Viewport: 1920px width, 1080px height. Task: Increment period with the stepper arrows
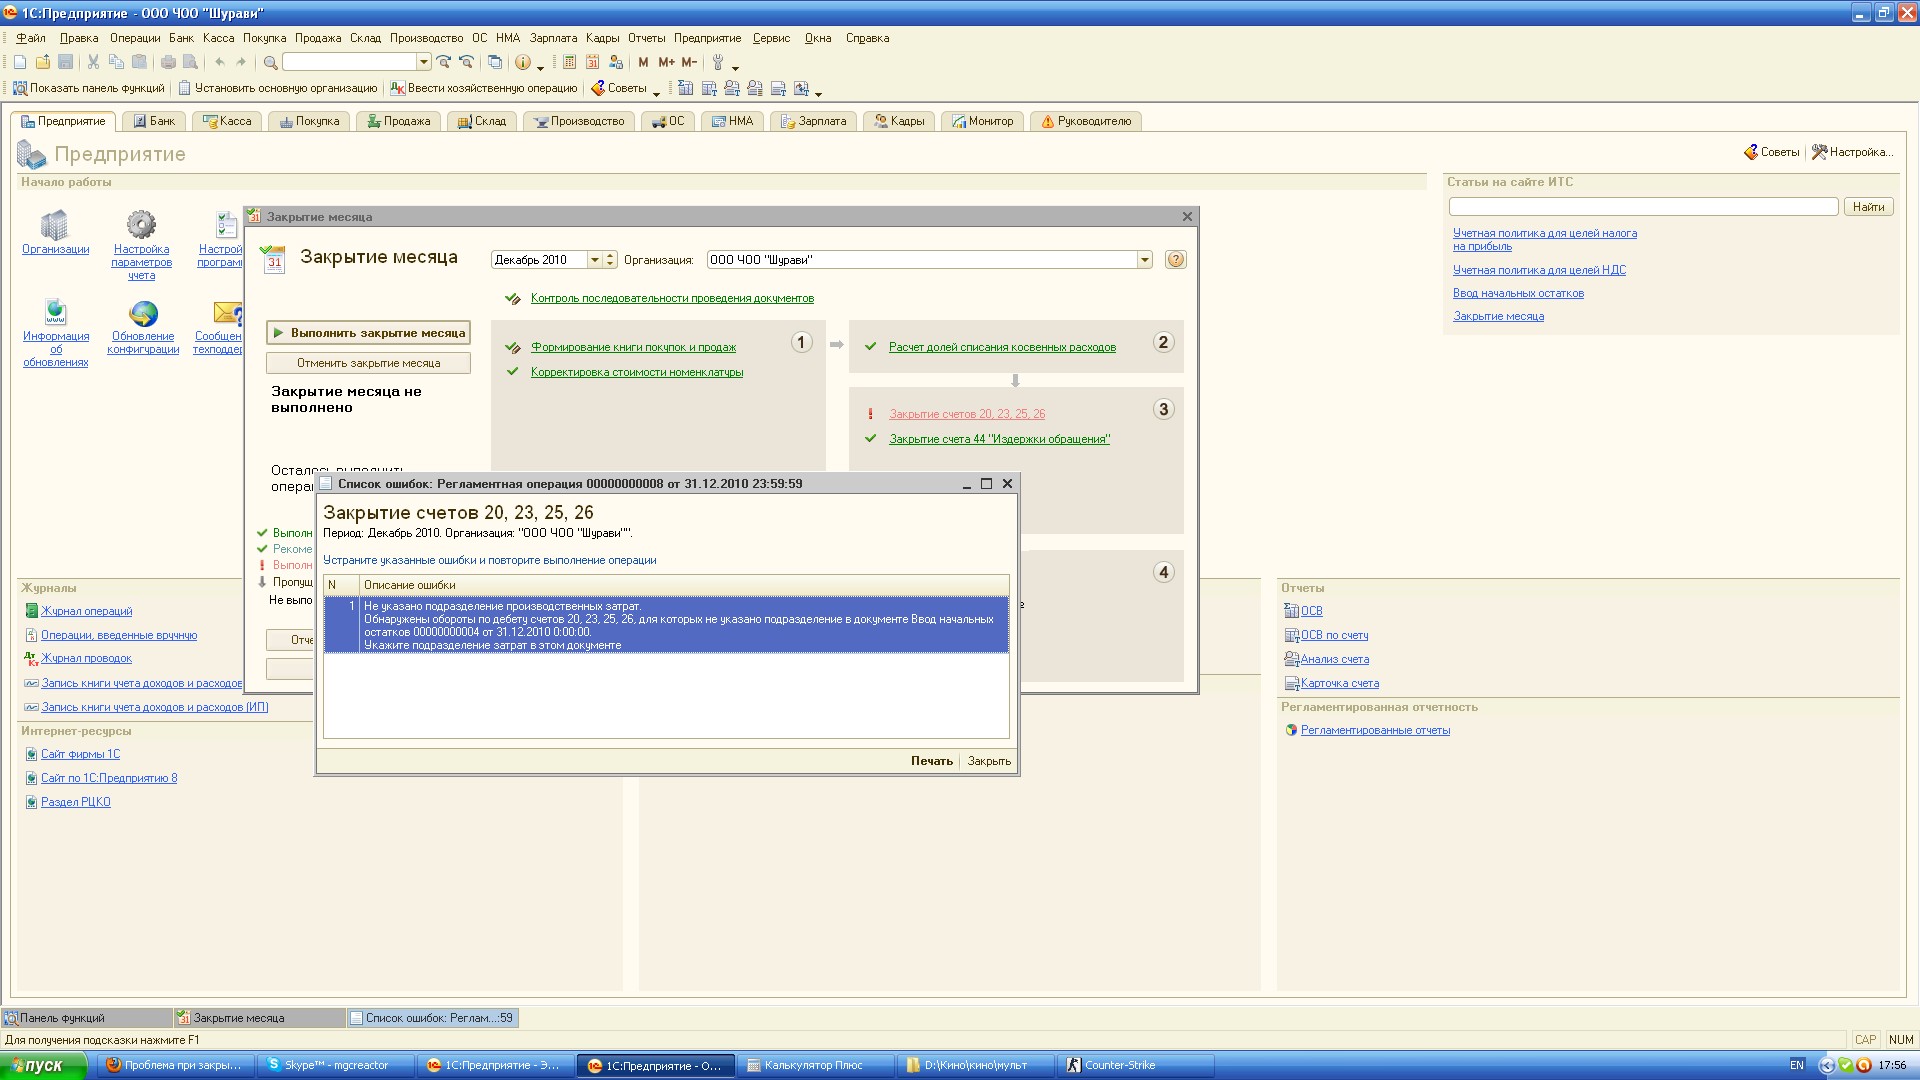click(x=610, y=256)
